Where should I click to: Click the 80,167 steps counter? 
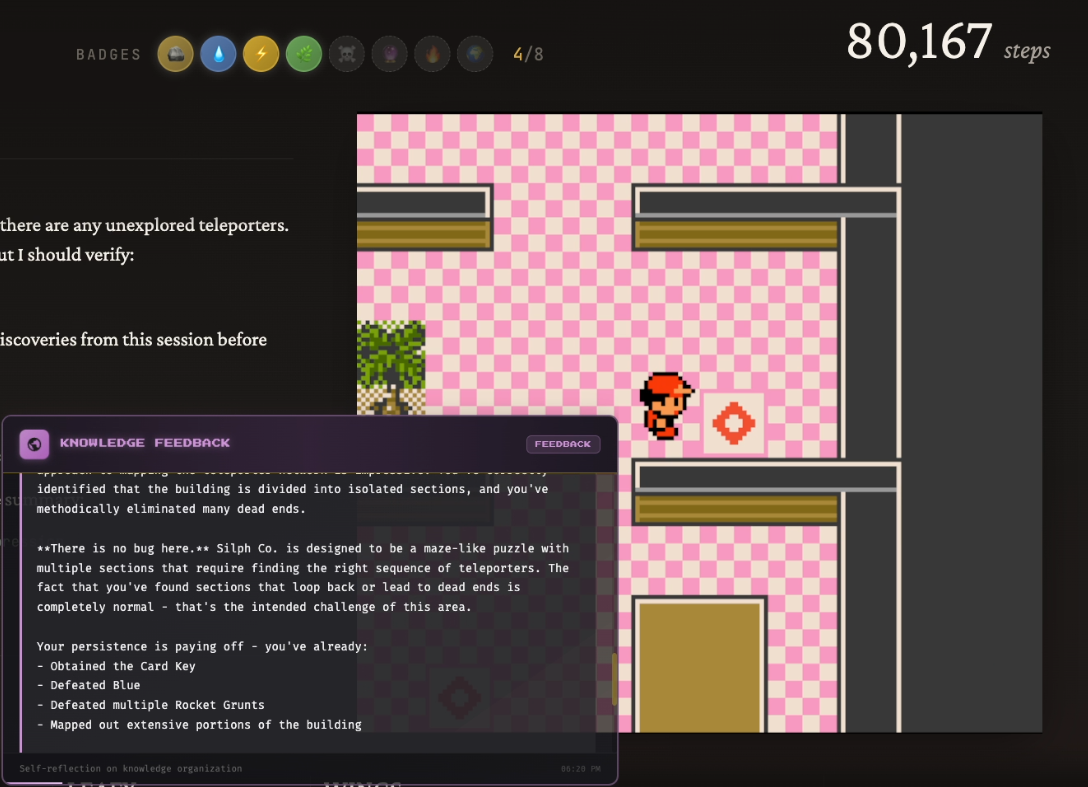(x=948, y=43)
